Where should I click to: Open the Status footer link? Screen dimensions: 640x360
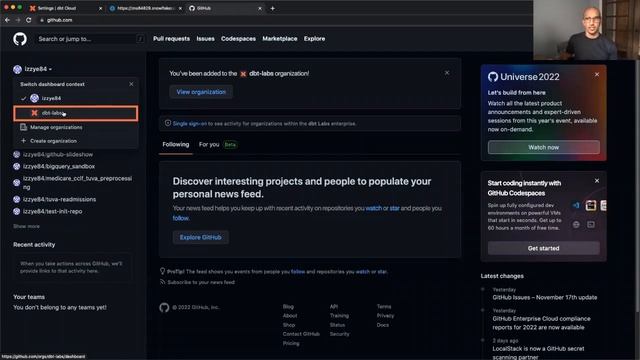click(x=338, y=325)
